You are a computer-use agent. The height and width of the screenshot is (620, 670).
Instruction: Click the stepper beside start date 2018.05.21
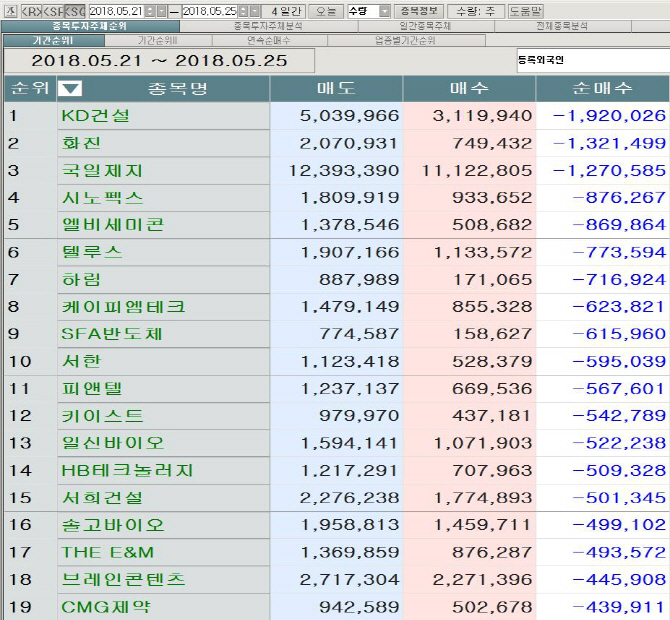(x=150, y=11)
